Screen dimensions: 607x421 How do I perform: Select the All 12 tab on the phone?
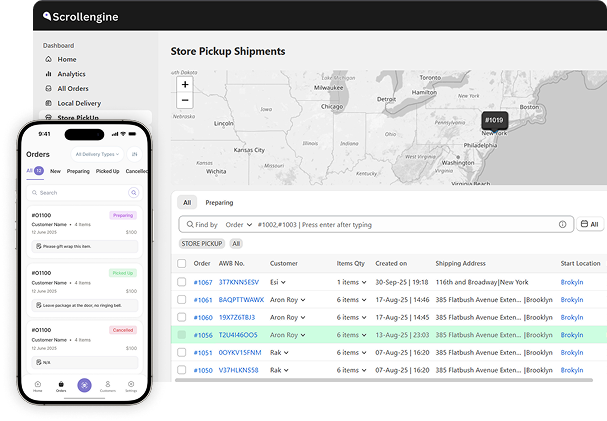[35, 171]
